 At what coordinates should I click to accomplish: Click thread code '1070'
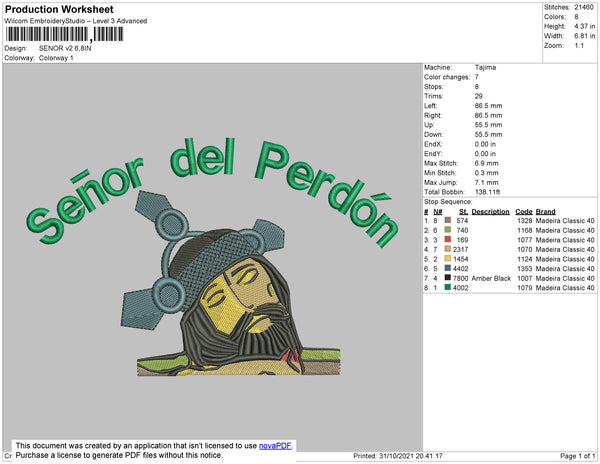[525, 249]
